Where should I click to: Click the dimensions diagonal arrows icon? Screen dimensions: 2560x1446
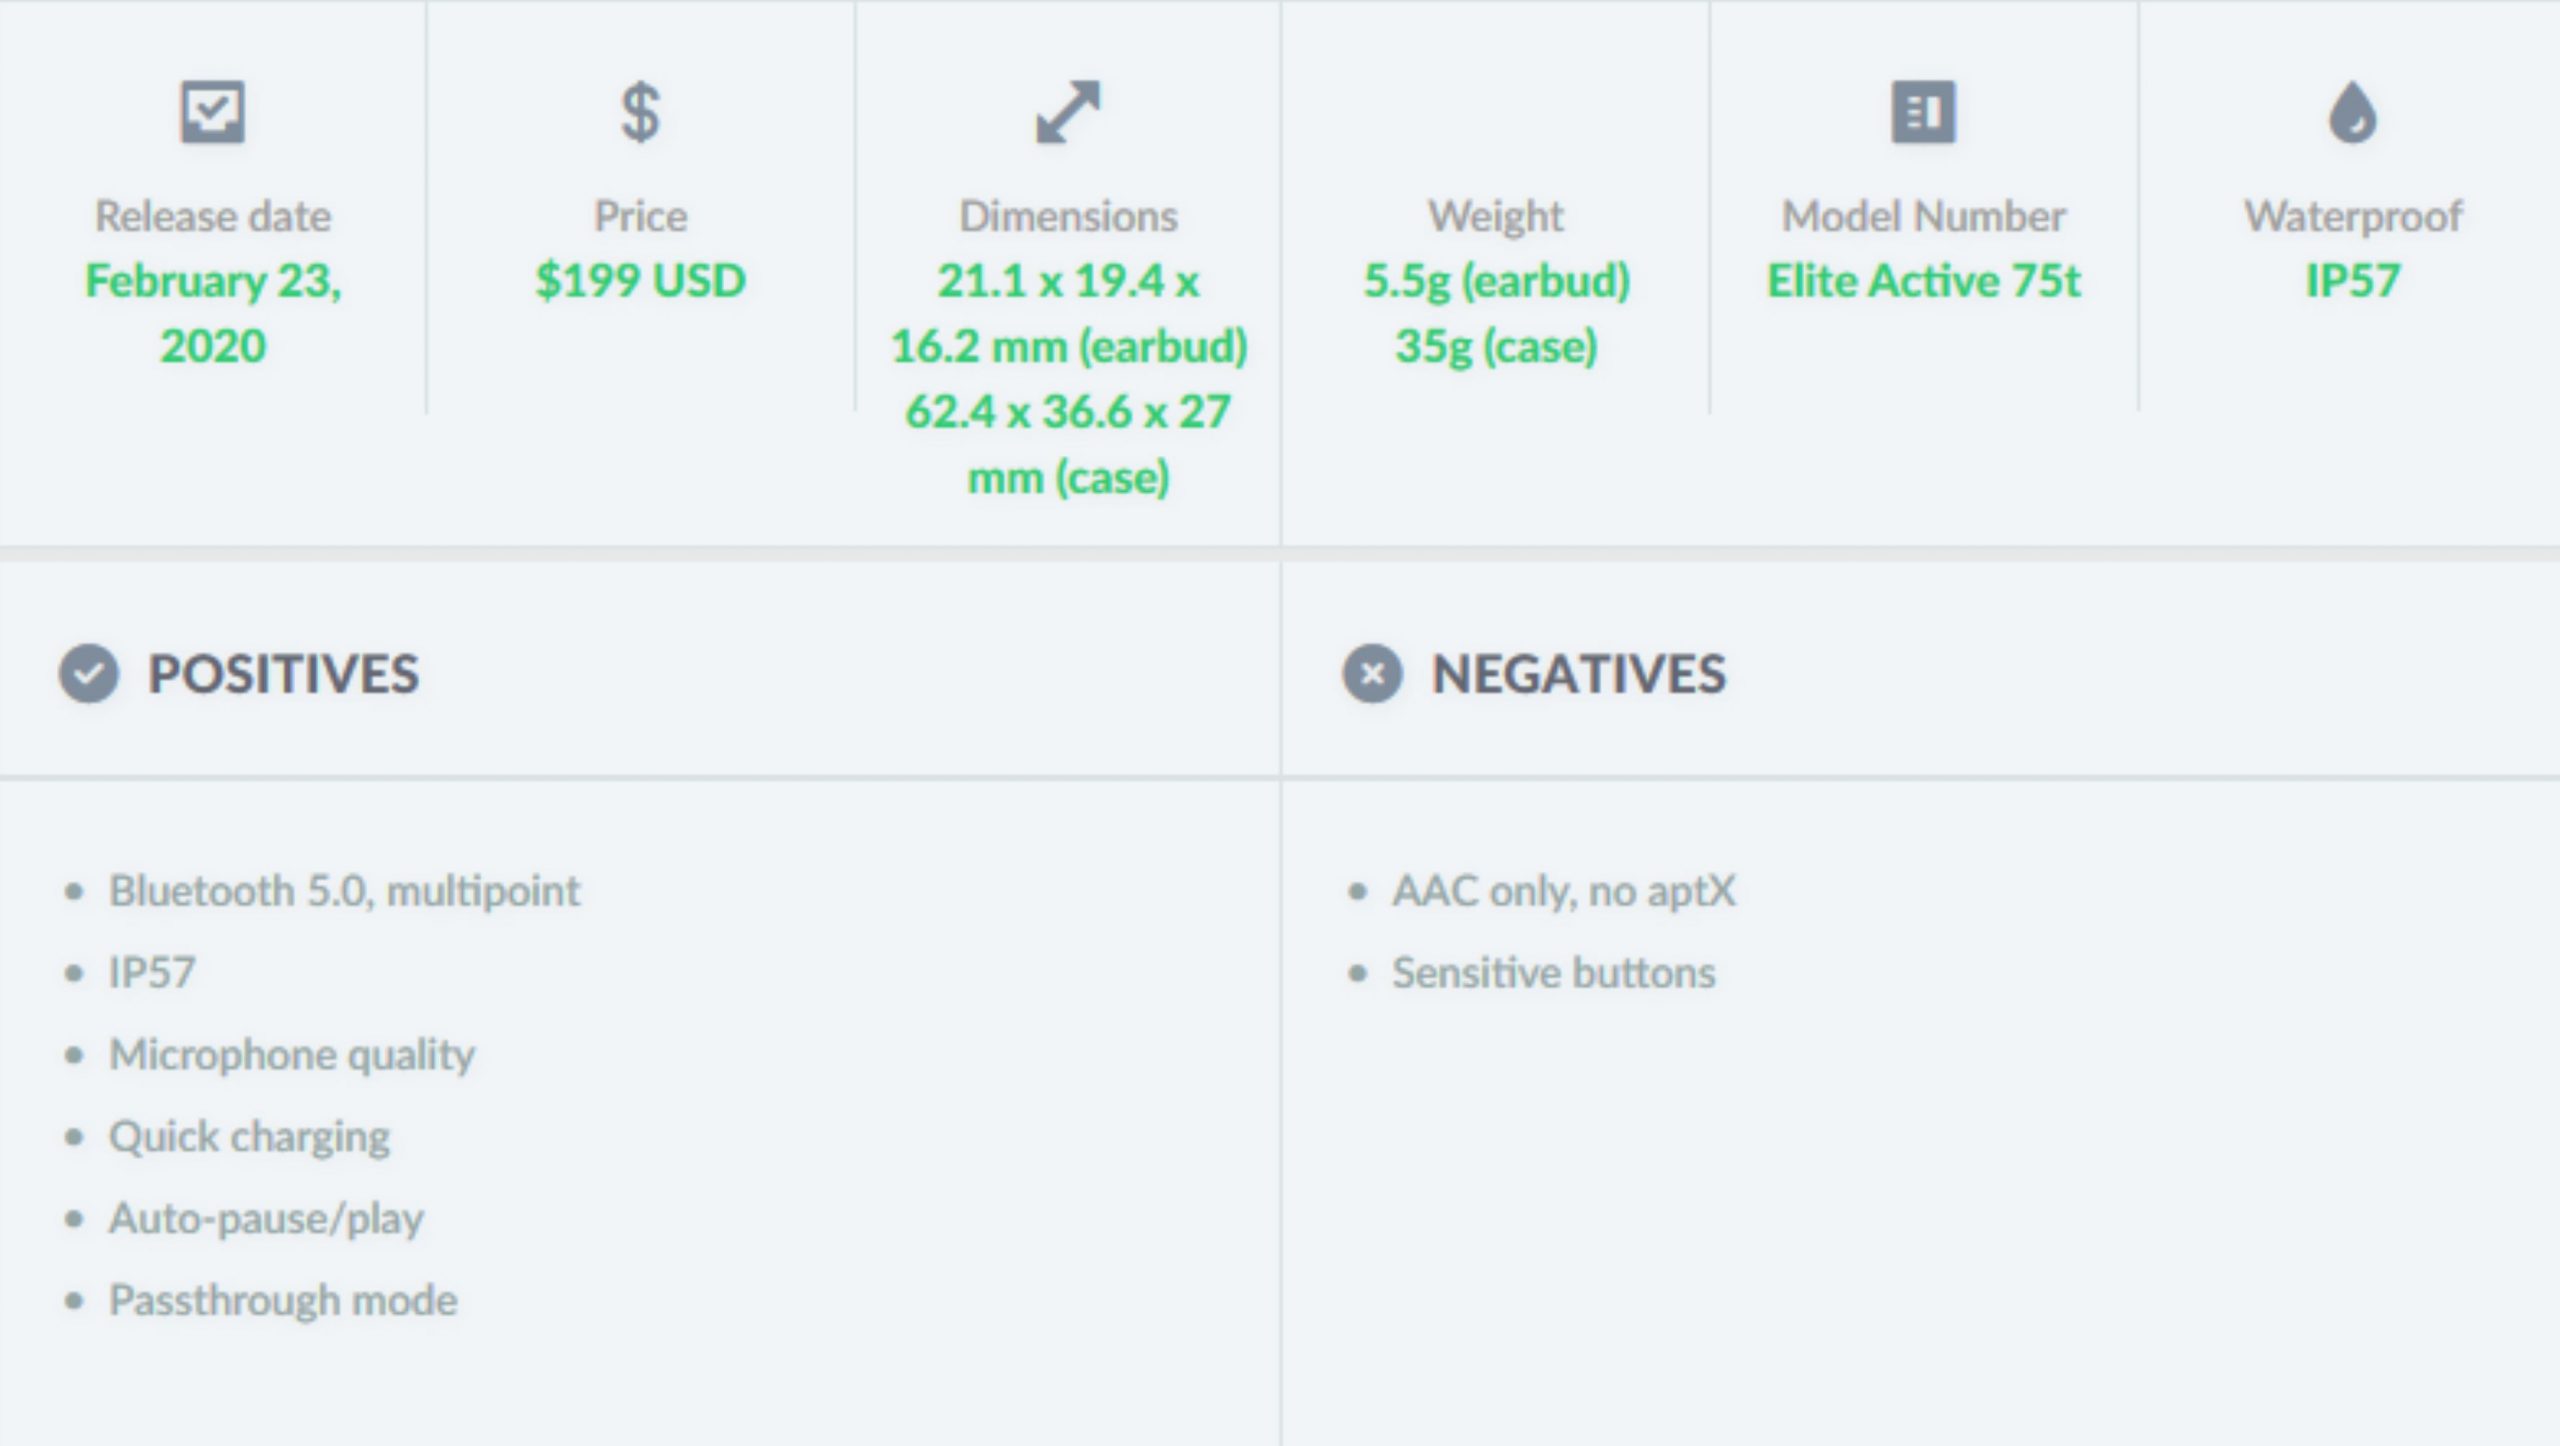click(x=1068, y=112)
